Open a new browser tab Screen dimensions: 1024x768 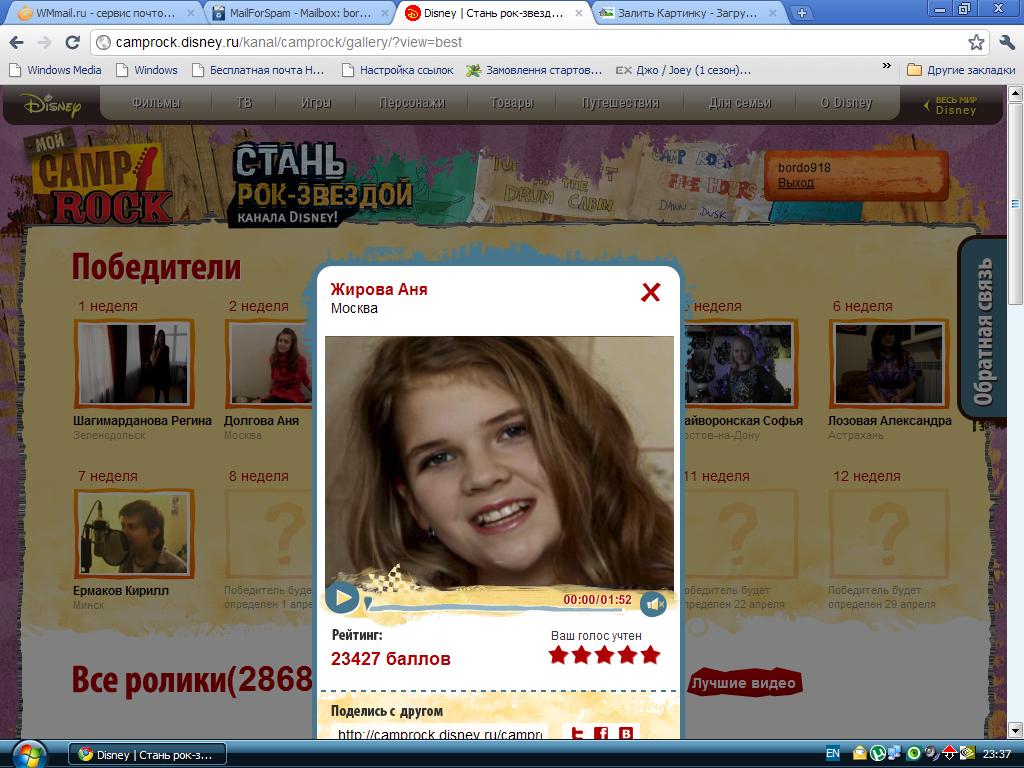(802, 12)
